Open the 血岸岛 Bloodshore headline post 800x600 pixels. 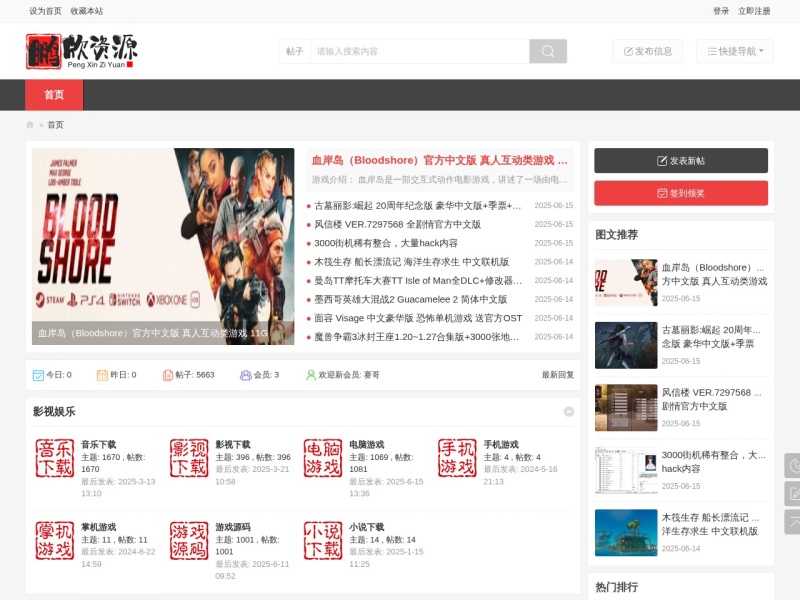(439, 160)
